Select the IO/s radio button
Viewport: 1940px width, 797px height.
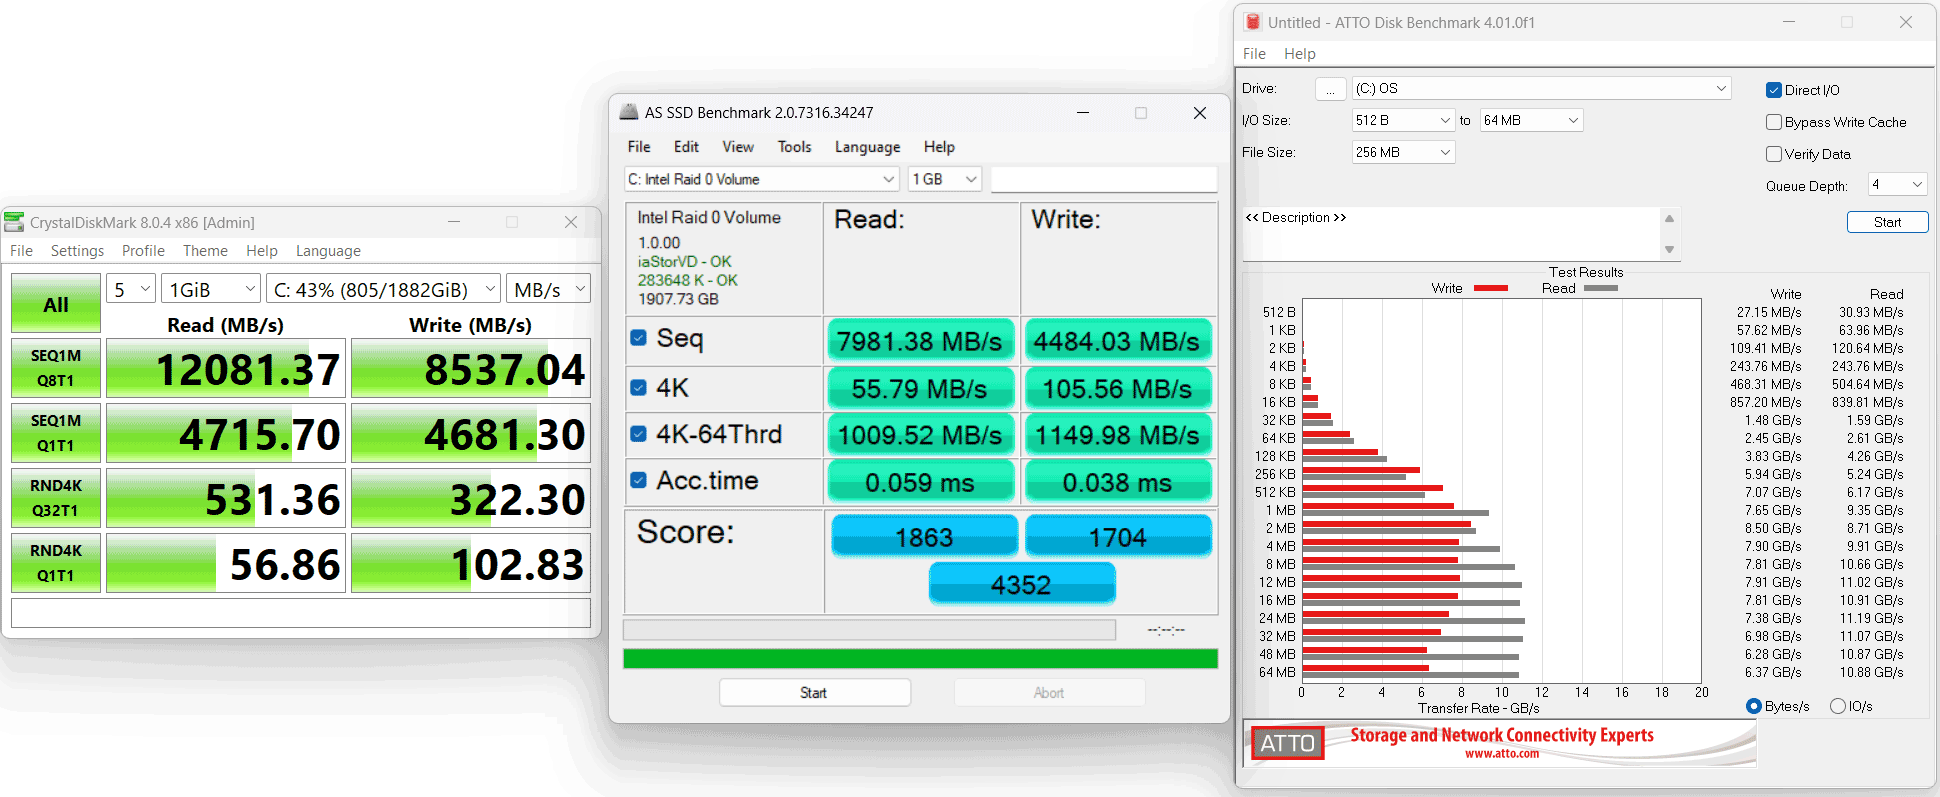(x=1837, y=706)
